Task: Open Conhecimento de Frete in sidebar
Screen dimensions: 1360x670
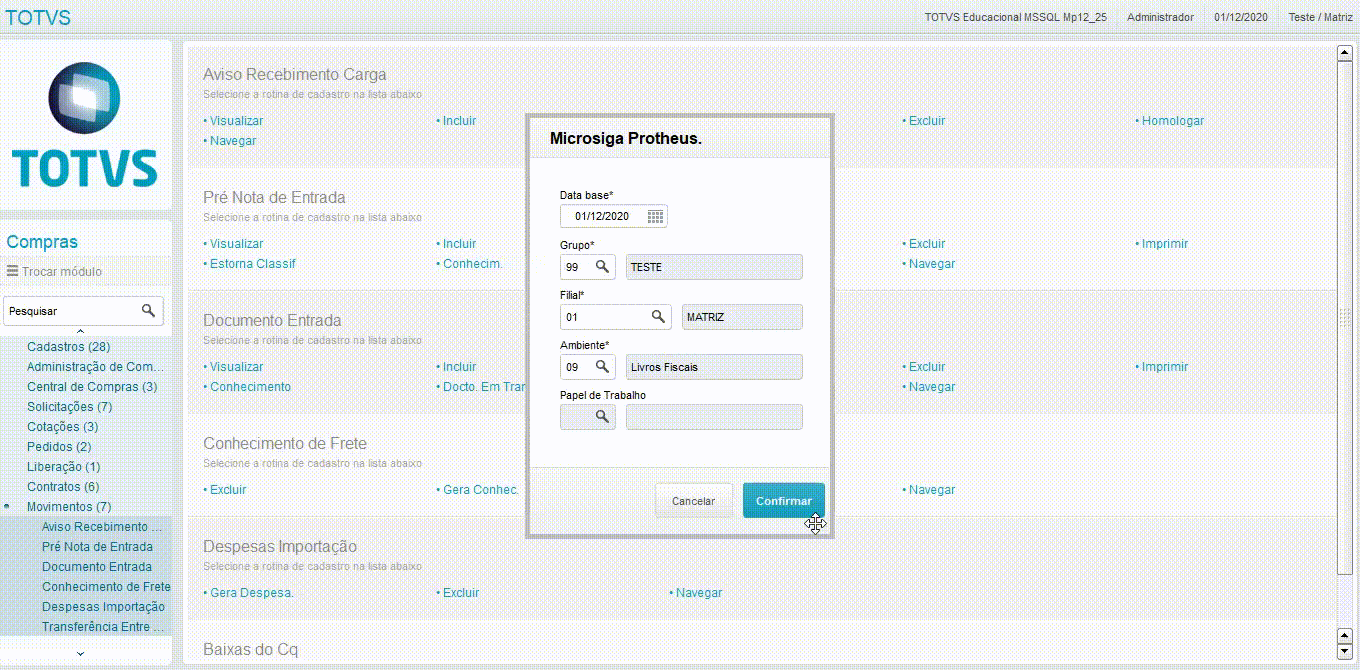Action: (x=106, y=587)
